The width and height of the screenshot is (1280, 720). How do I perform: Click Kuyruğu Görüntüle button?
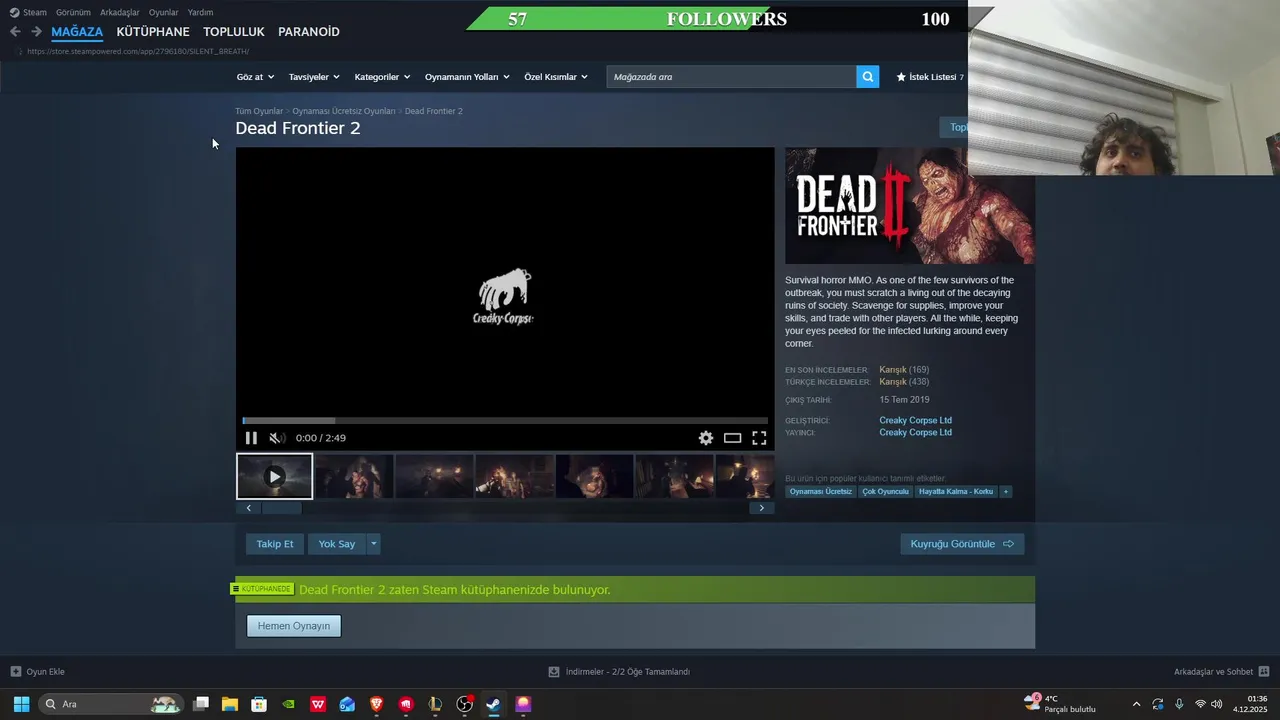962,544
